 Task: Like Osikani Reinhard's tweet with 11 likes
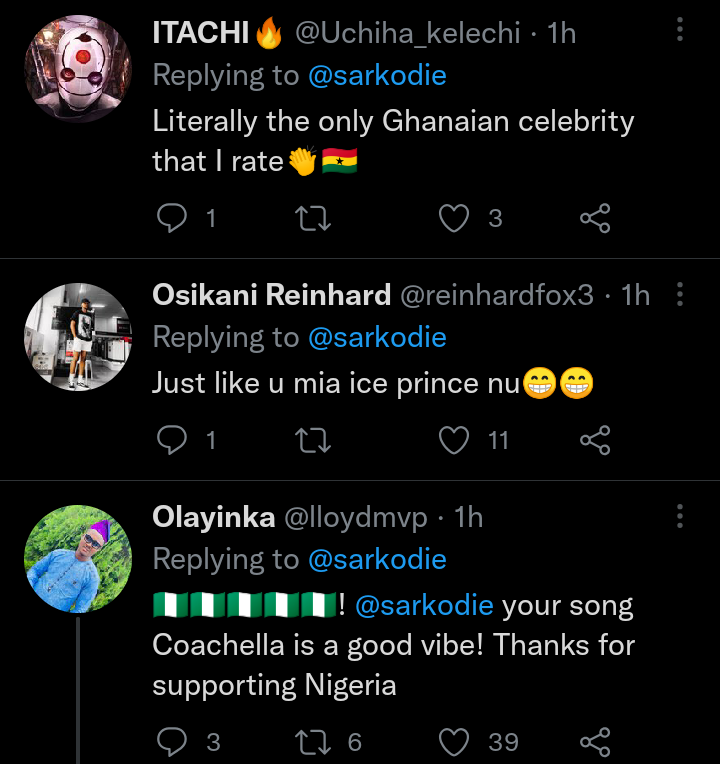455,440
